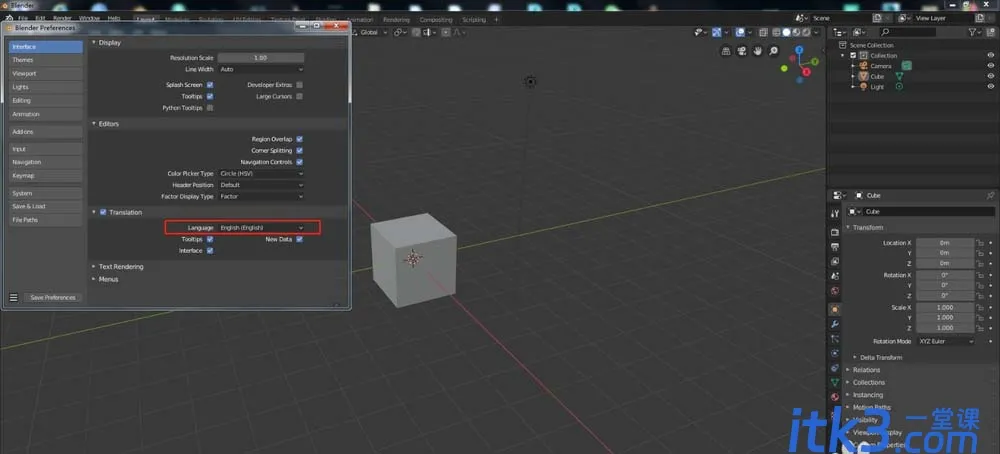Toggle viewport gizmos icon
Viewport: 1000px width, 454px height.
716,32
